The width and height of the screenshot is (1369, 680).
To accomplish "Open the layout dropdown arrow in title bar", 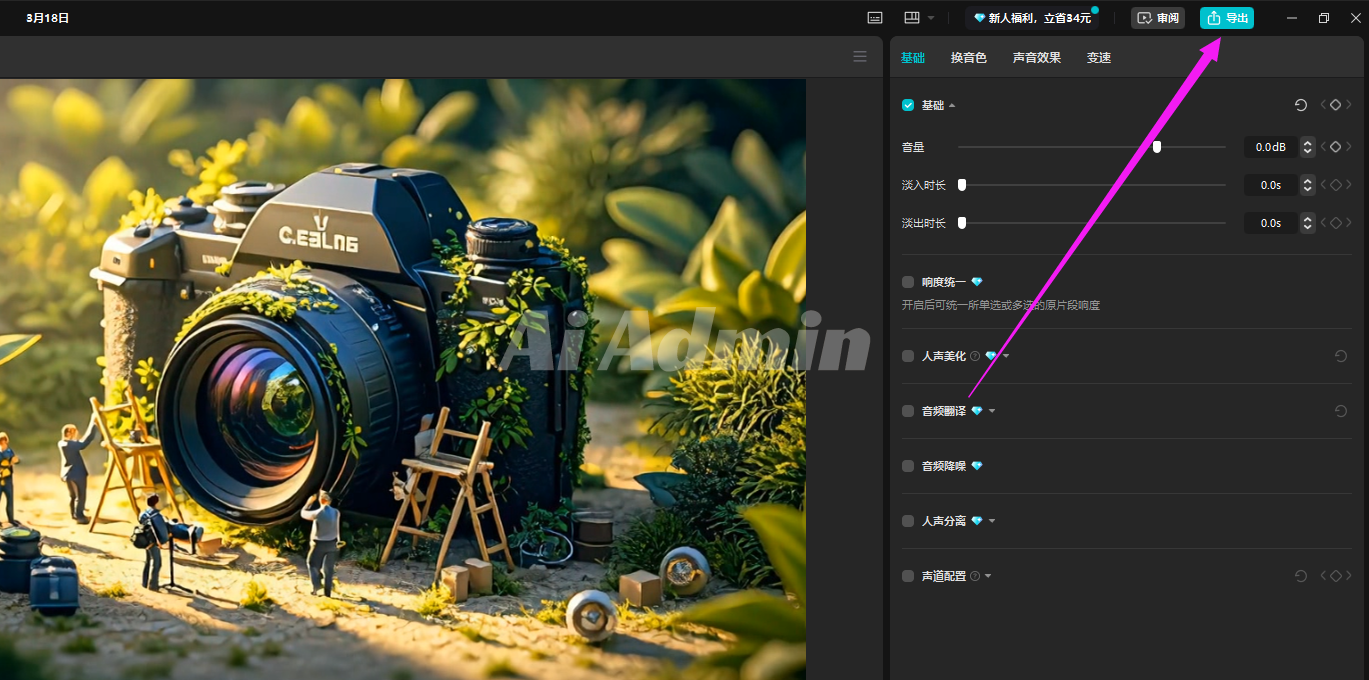I will [x=931, y=18].
